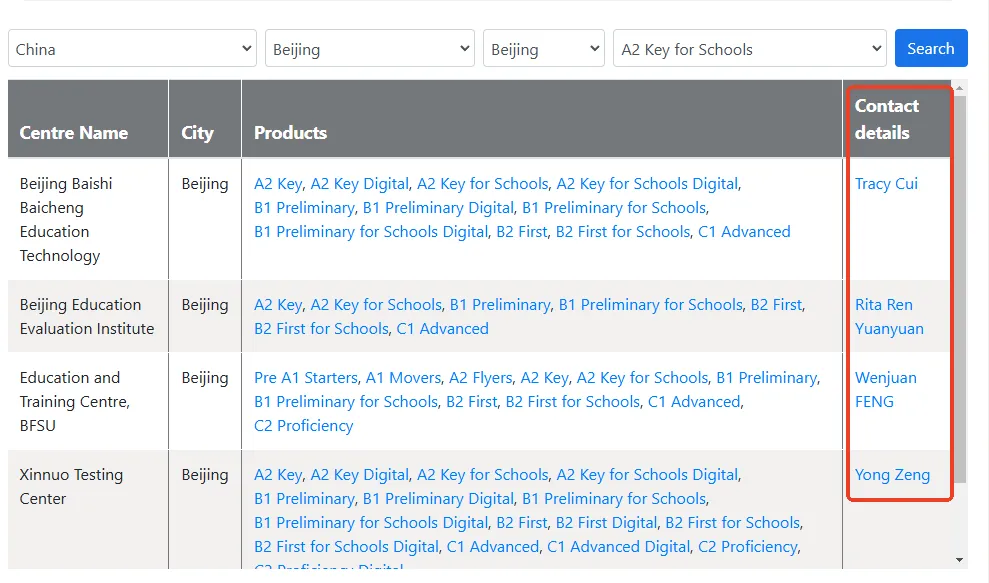Open the A1 Movers product link
989x583 pixels.
pyautogui.click(x=403, y=378)
